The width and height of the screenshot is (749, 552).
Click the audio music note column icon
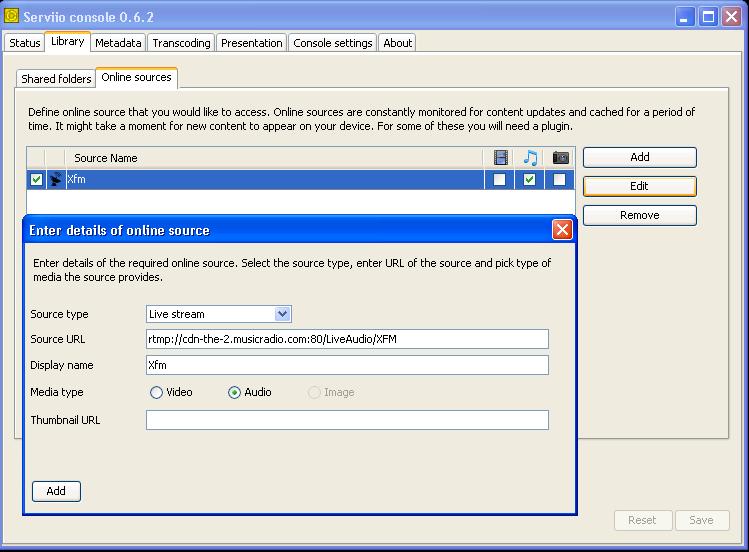[530, 158]
